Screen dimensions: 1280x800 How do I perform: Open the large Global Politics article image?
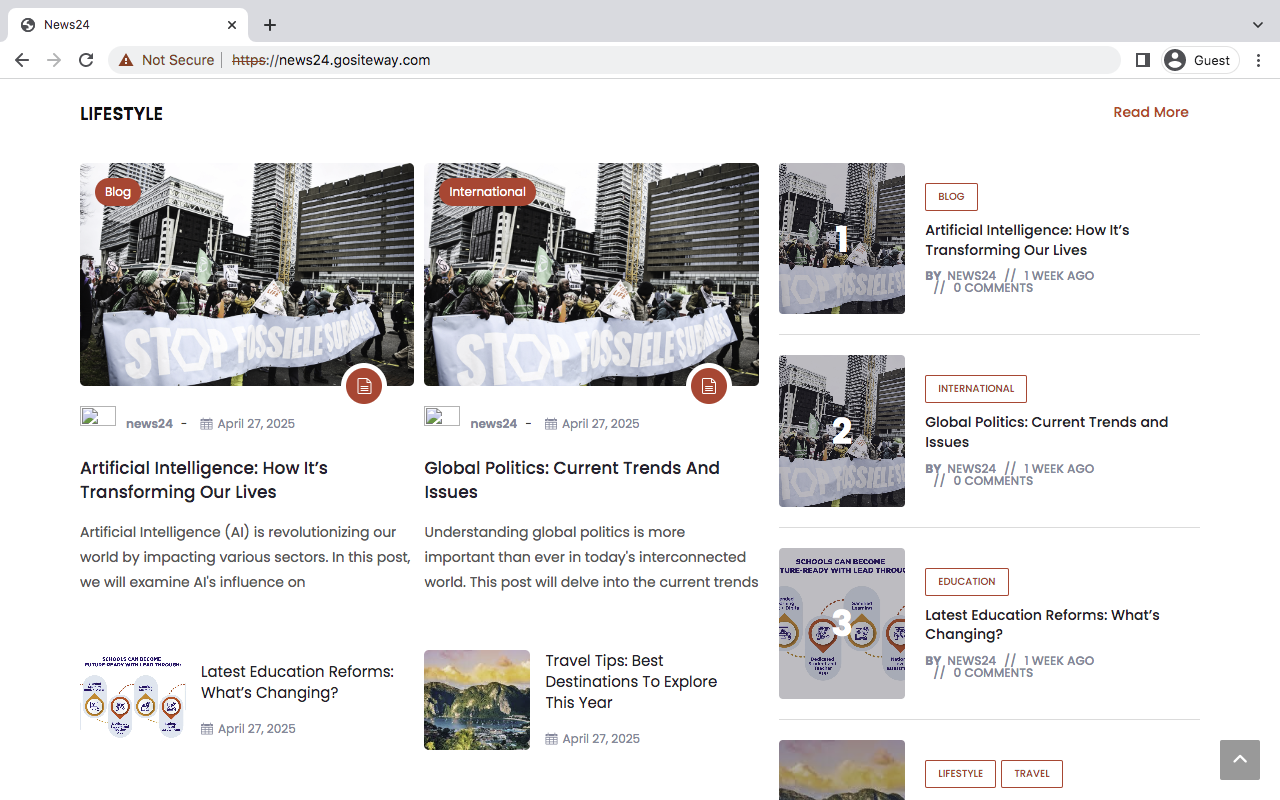pos(591,274)
